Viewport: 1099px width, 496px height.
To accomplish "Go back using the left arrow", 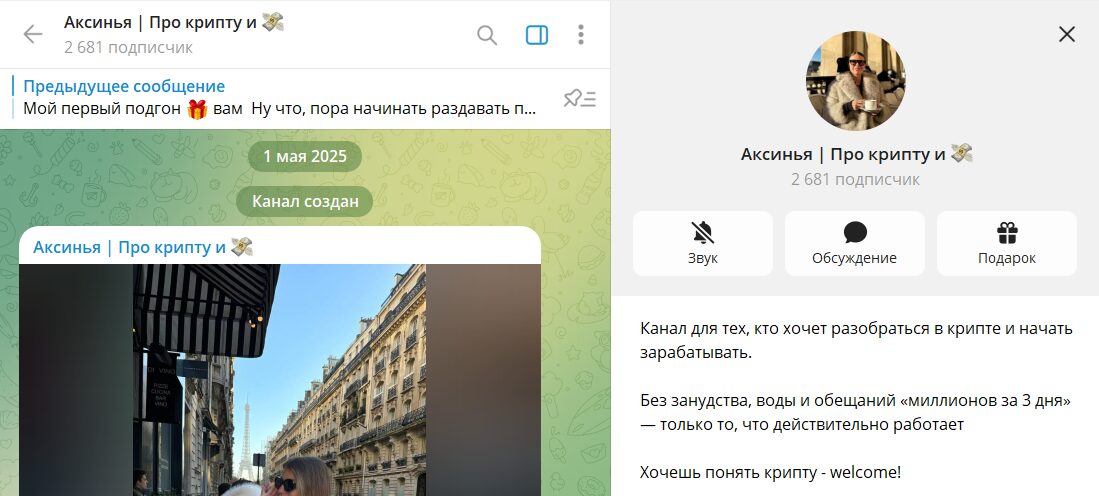I will point(33,35).
